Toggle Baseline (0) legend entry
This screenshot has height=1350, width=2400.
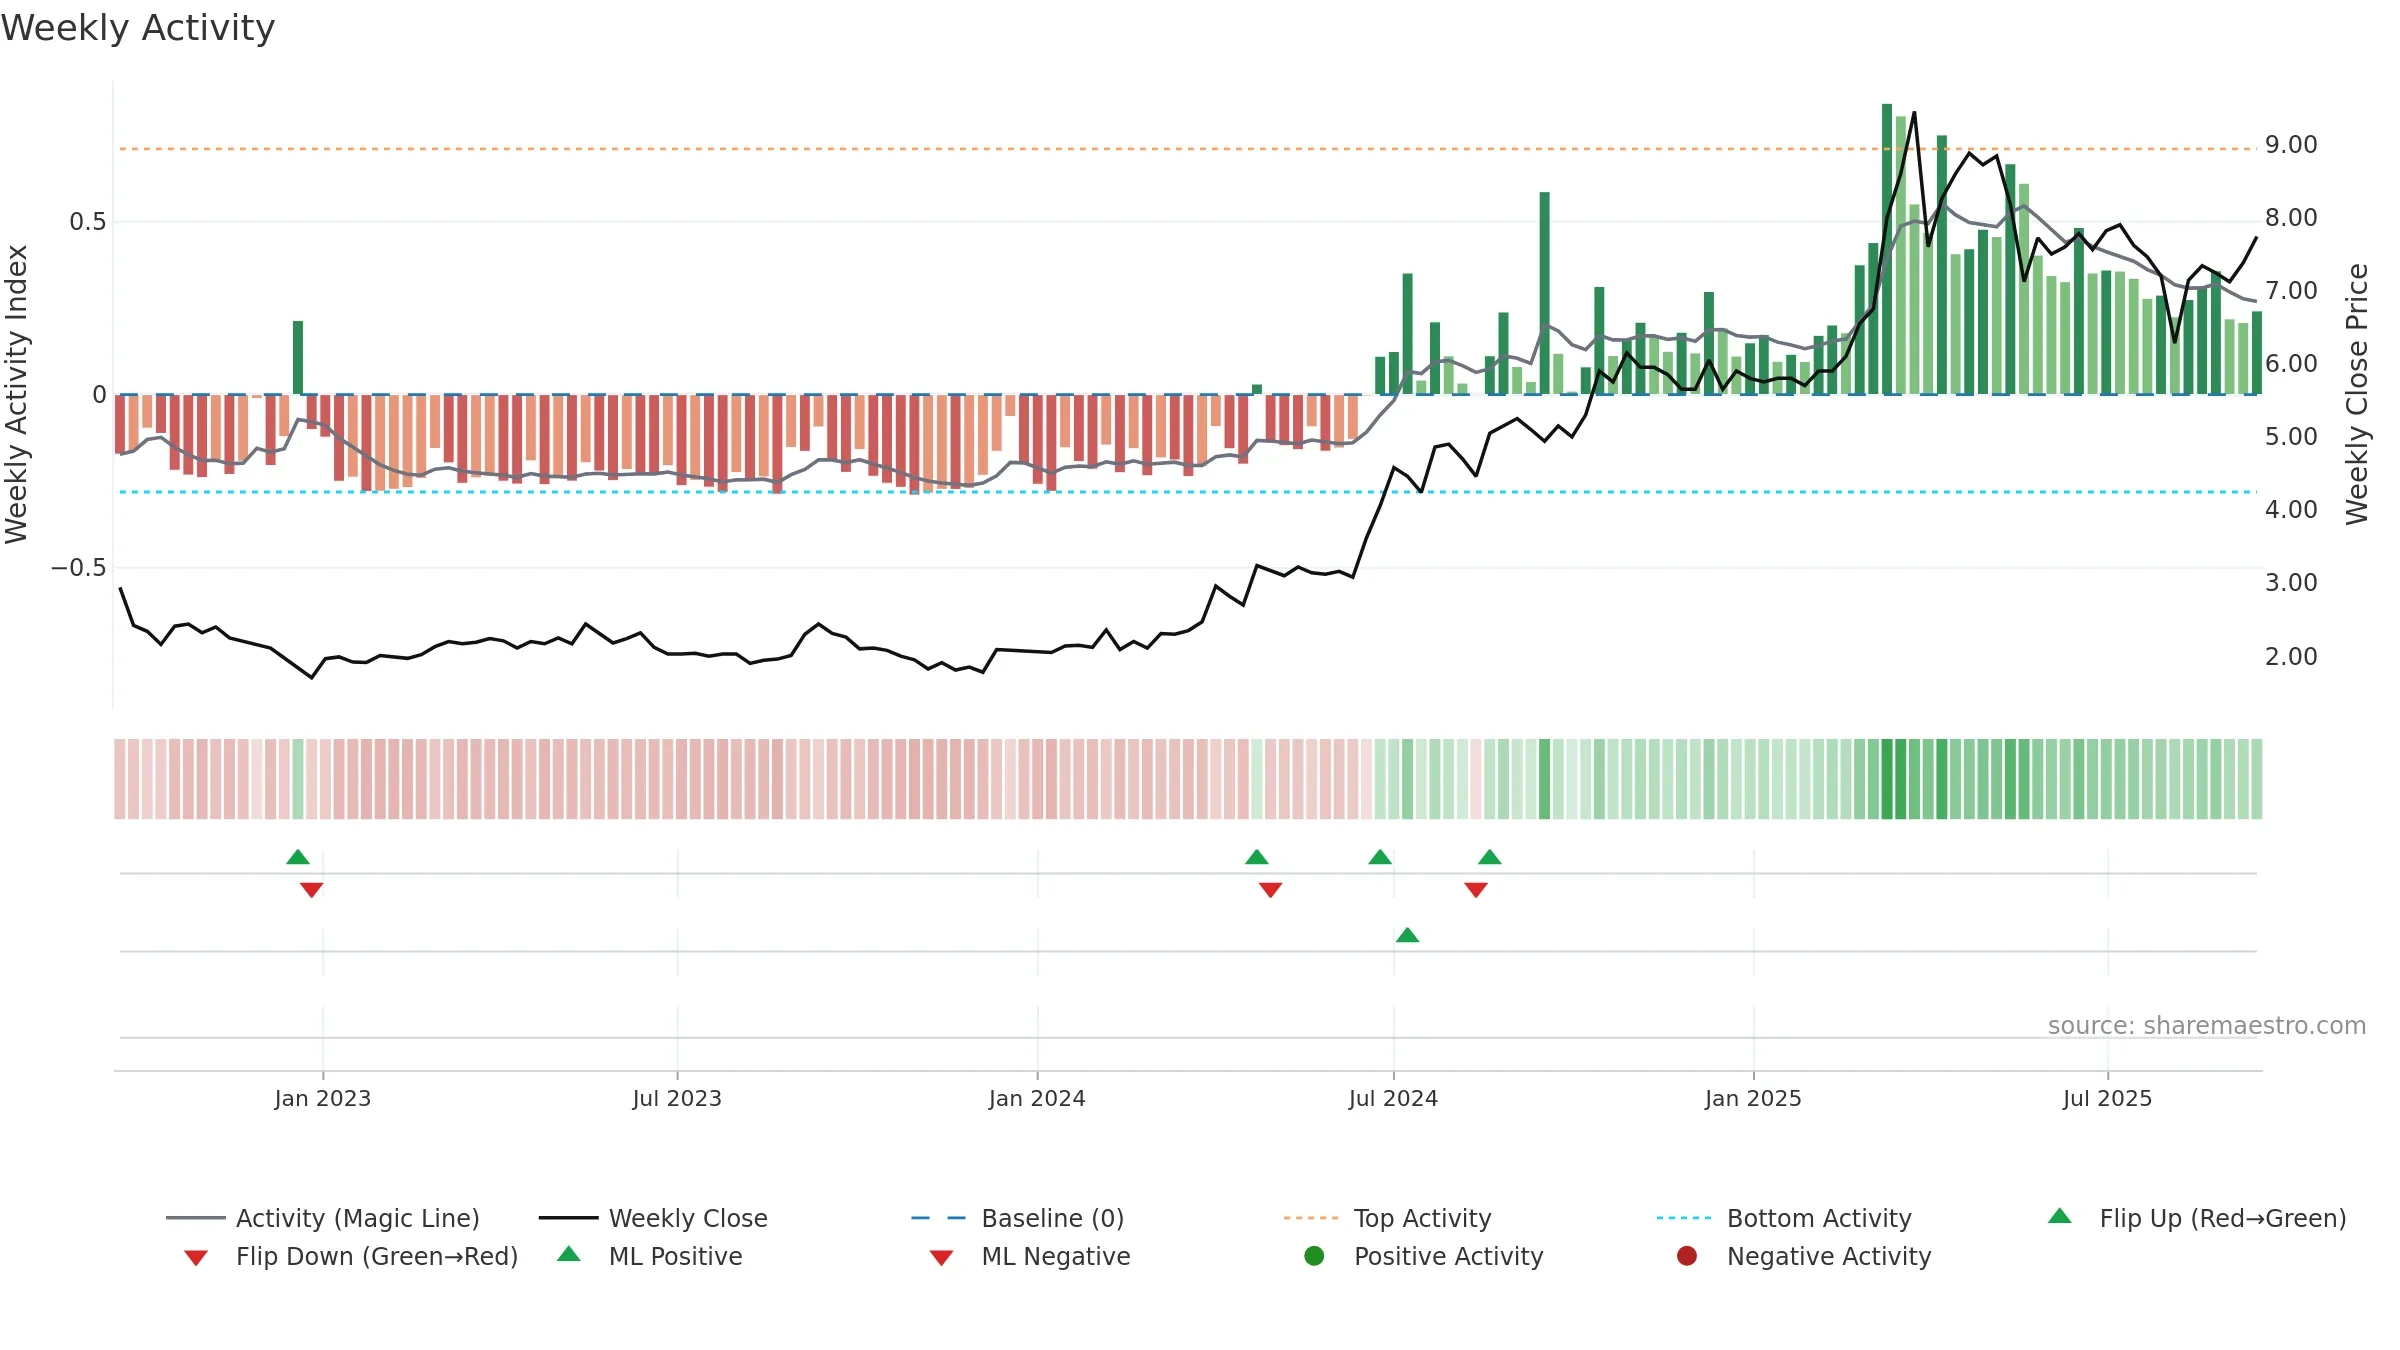(x=1018, y=1218)
